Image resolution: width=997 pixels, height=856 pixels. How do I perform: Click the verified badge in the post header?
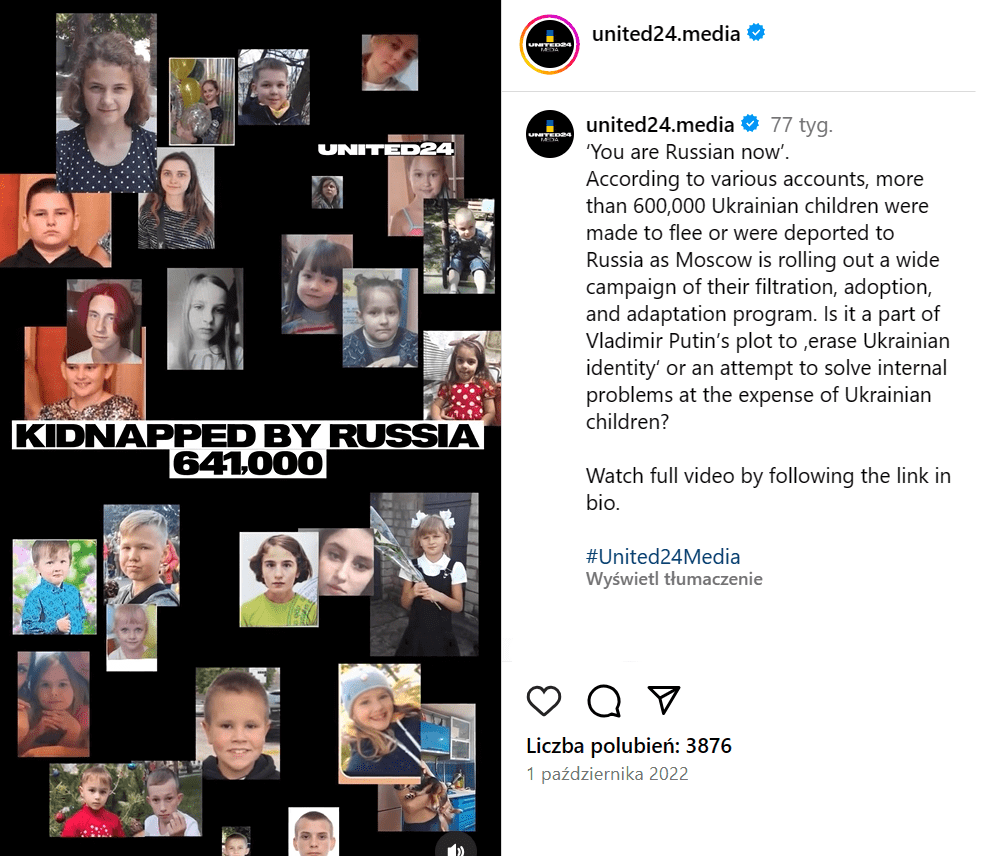click(x=756, y=32)
